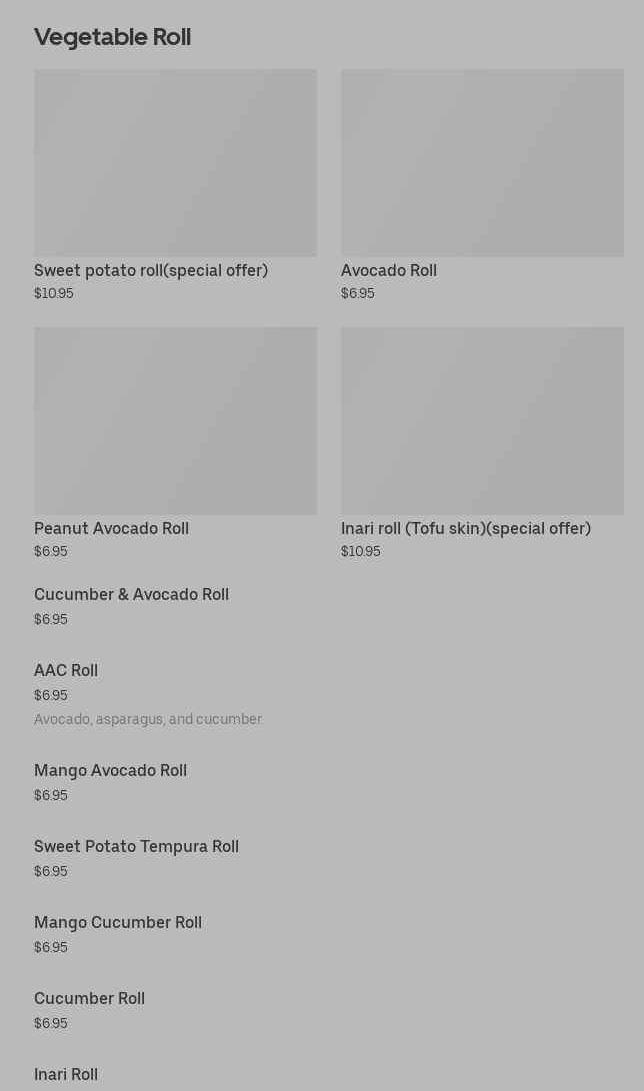
Task: Open the plain Cucumber Roll item
Action: [89, 999]
